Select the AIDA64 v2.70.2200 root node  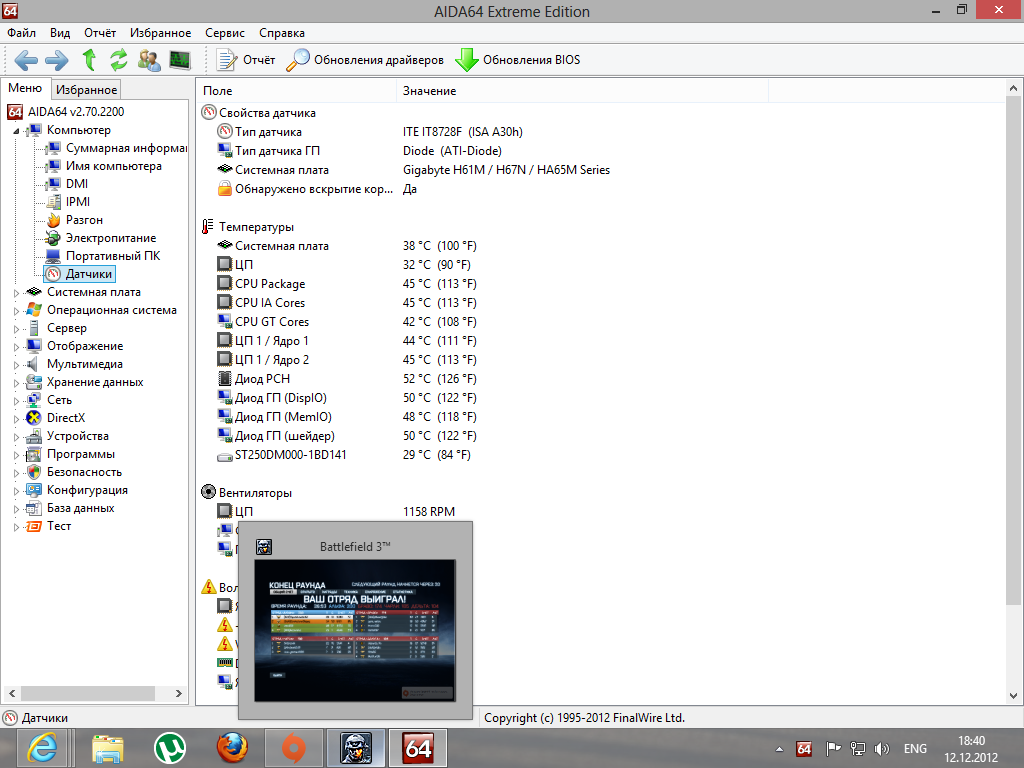pos(76,112)
